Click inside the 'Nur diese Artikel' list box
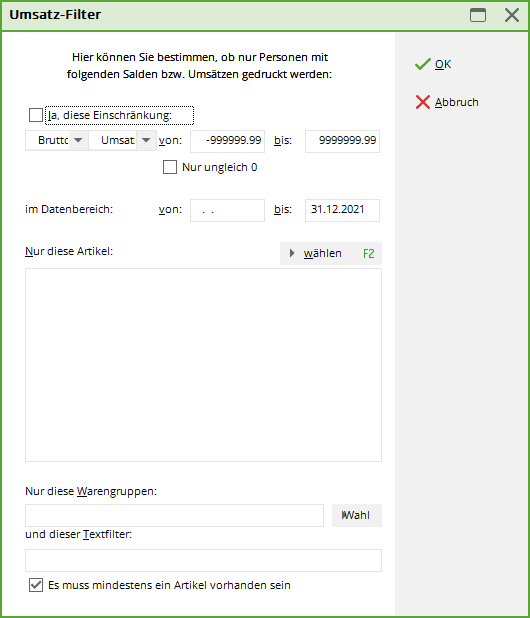Viewport: 530px width, 618px height. pyautogui.click(x=203, y=365)
